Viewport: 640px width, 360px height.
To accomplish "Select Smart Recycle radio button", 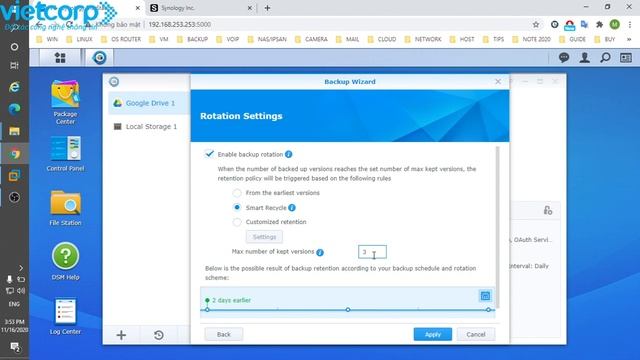I will point(237,207).
